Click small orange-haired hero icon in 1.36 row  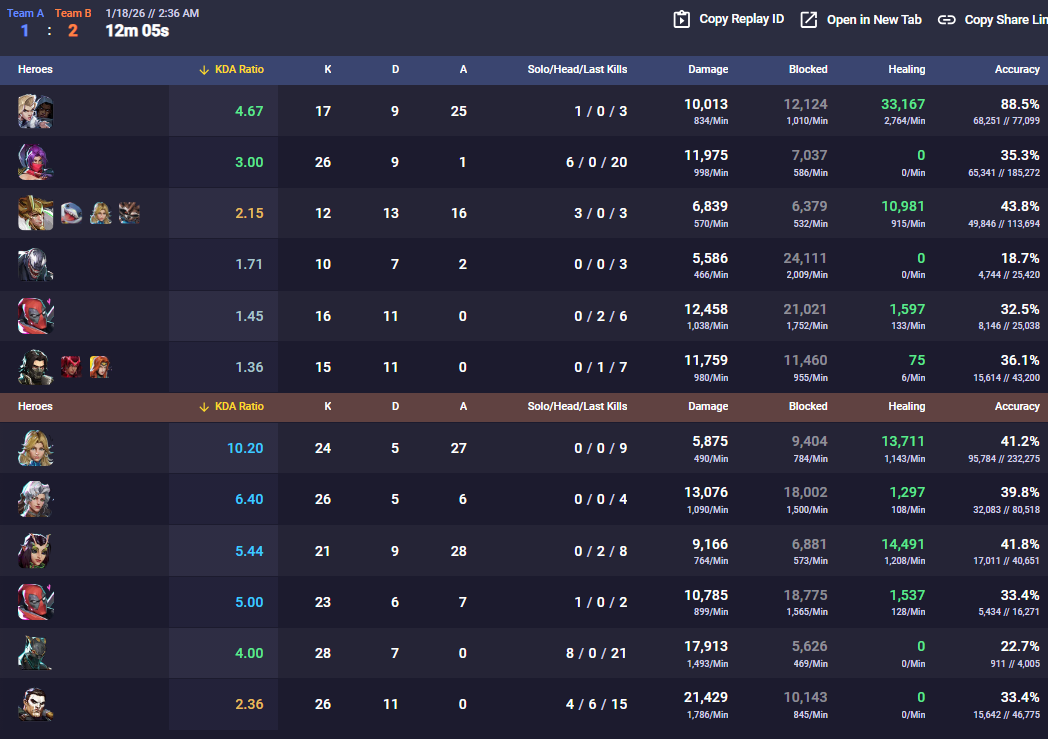100,367
